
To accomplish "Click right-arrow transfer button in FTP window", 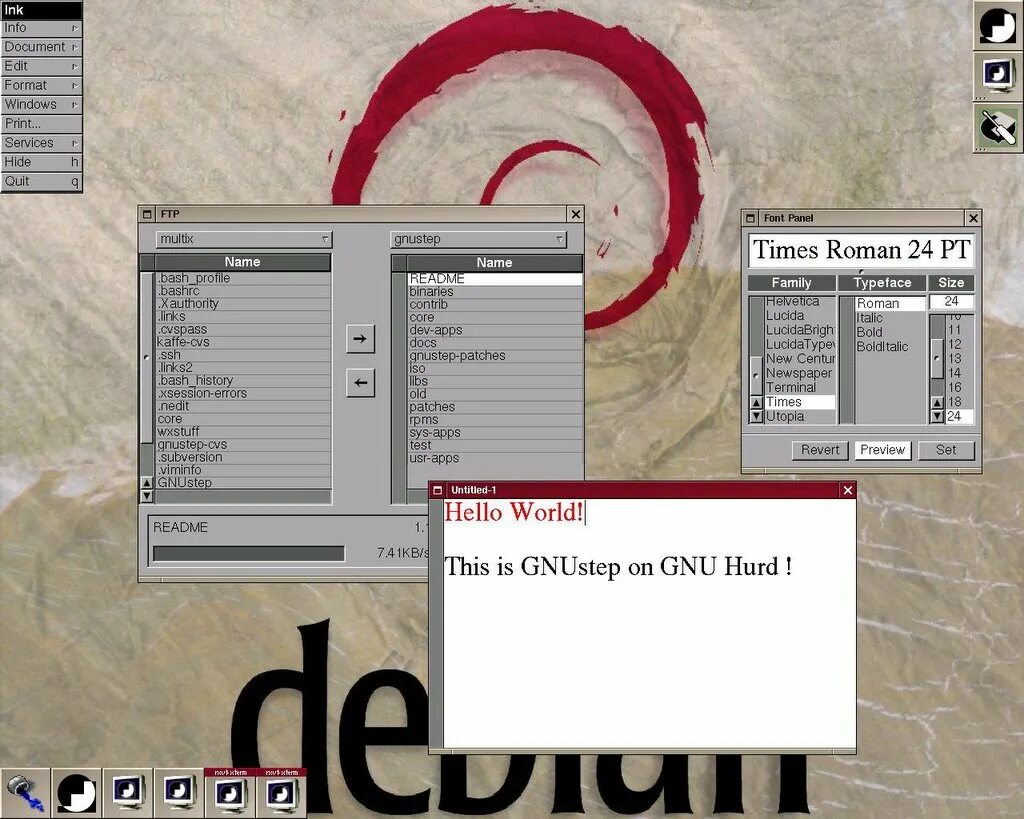I will coord(360,338).
